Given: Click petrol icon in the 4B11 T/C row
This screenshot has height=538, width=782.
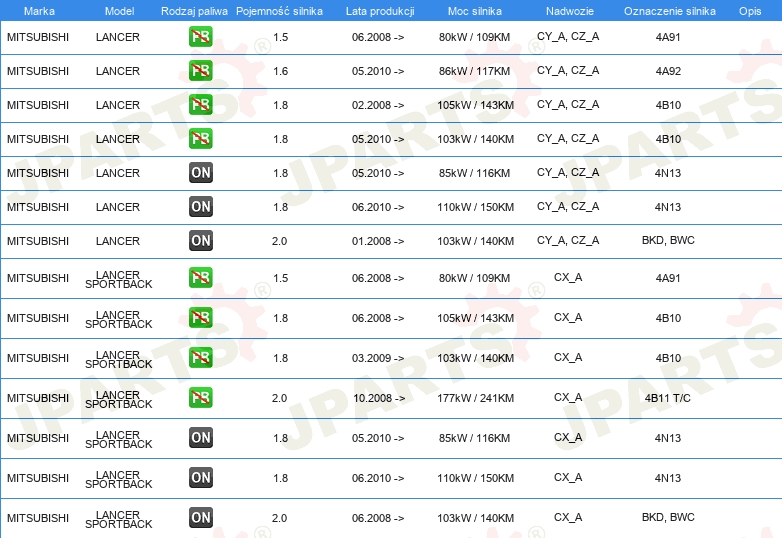Looking at the screenshot, I should coord(200,397).
